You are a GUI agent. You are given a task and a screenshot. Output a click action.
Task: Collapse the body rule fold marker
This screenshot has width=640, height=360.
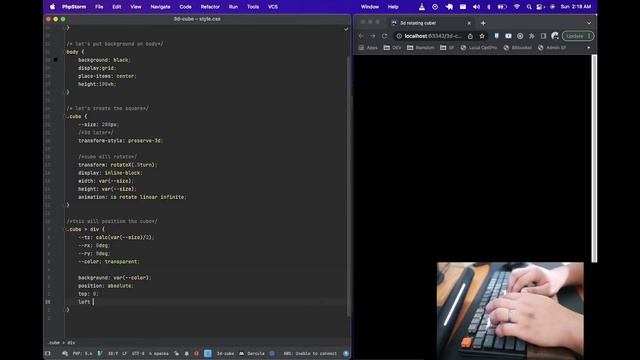click(64, 52)
